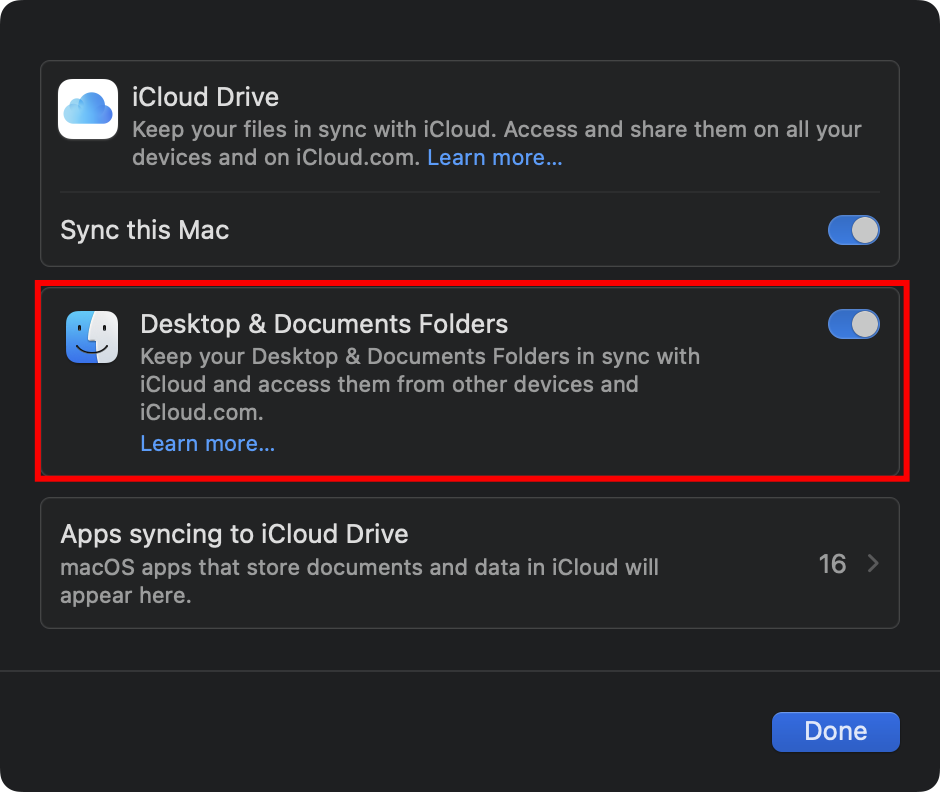This screenshot has height=792, width=940.
Task: Click the Keep your files in sync description
Action: point(497,130)
